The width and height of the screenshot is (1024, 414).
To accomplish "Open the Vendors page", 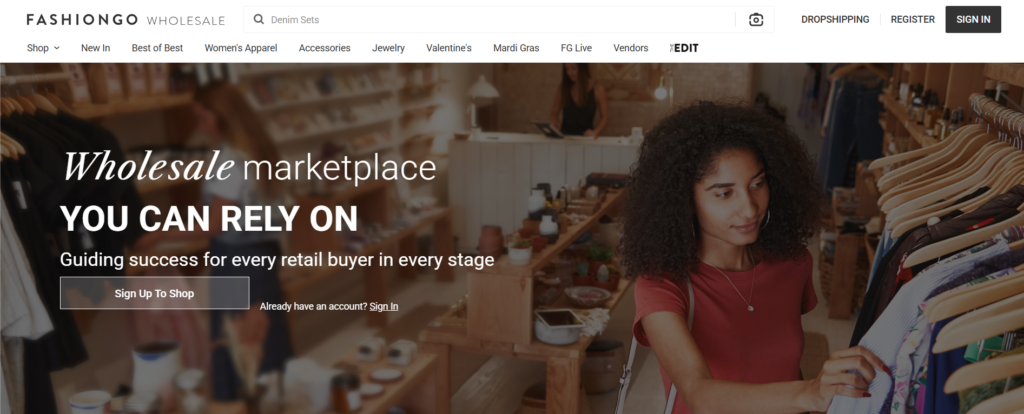I will click(x=631, y=48).
